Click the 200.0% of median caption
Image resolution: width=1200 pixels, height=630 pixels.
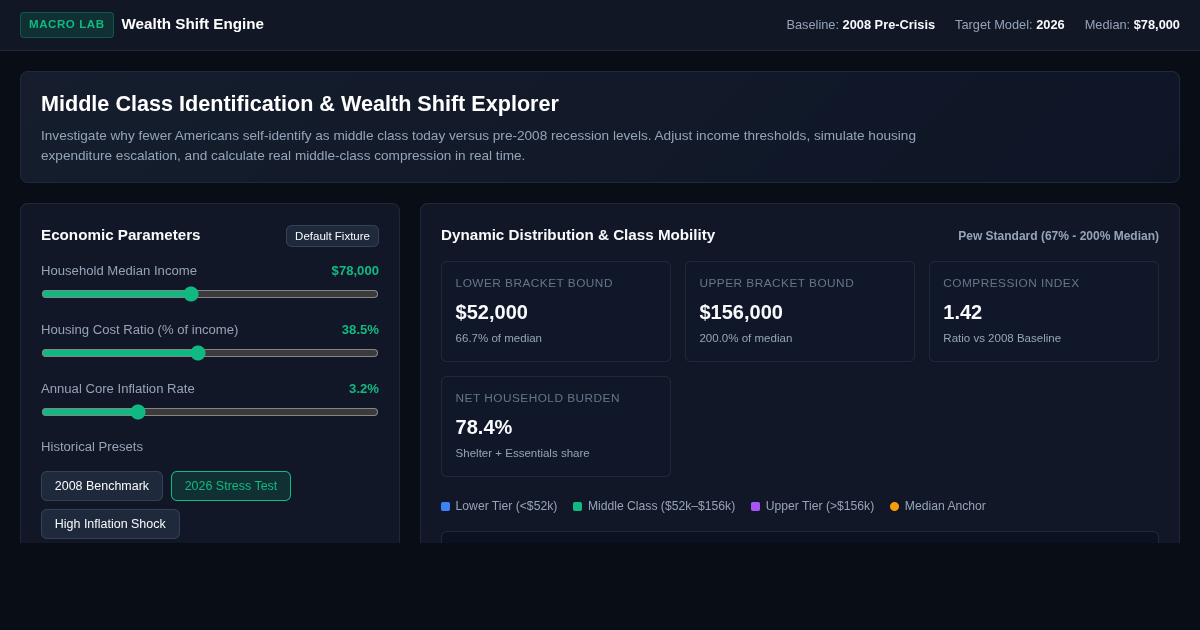click(746, 338)
